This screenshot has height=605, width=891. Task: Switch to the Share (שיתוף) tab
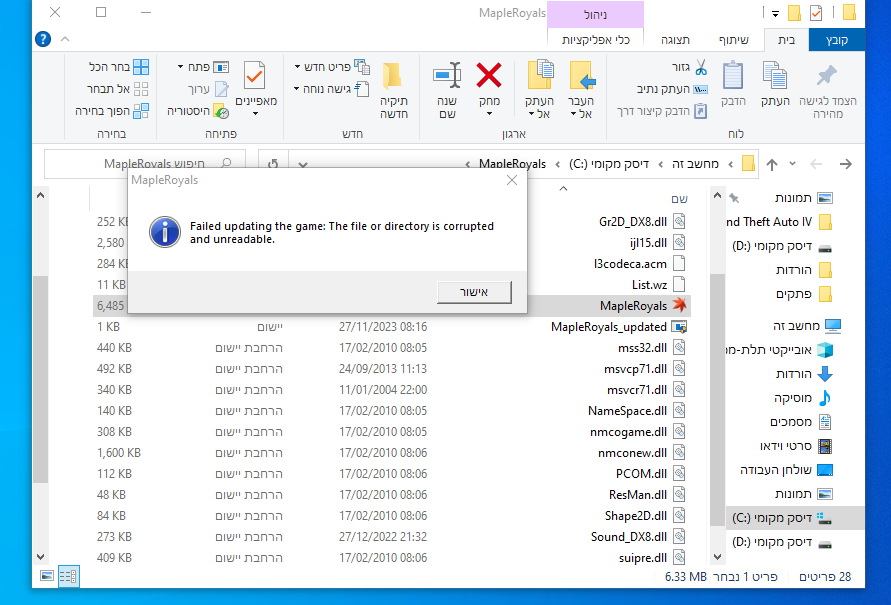[734, 40]
